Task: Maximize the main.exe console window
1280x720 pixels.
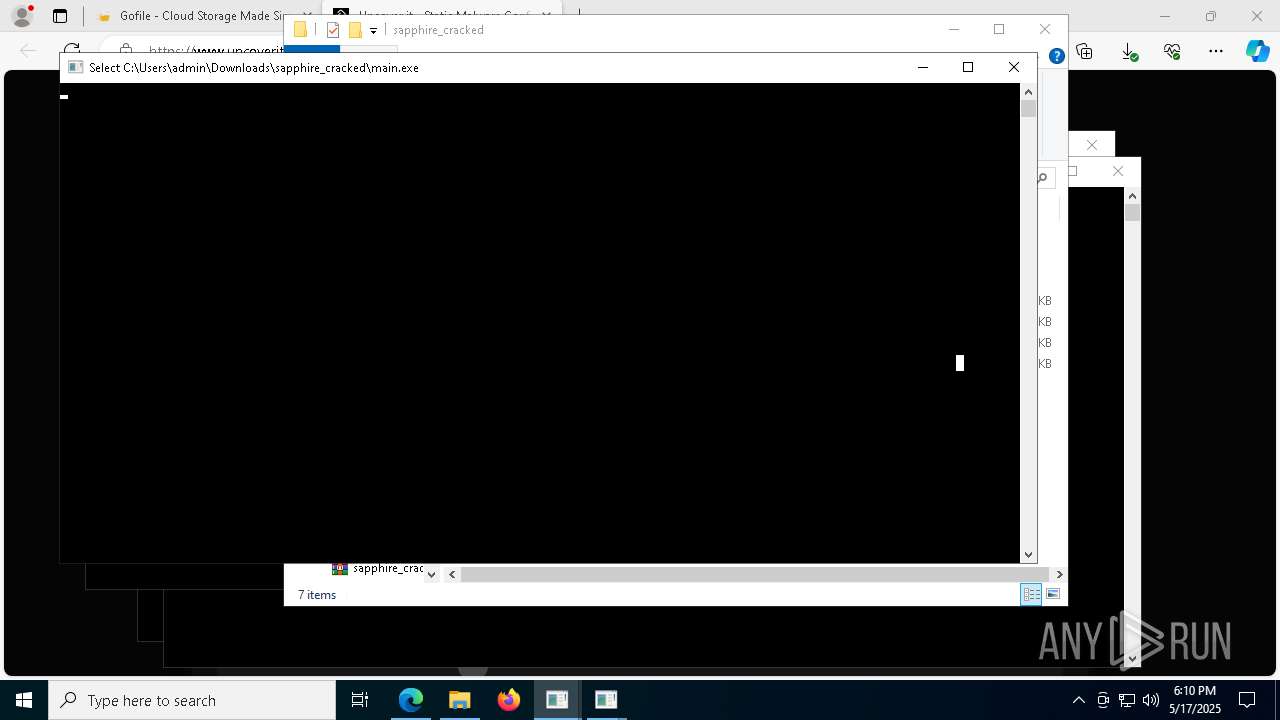Action: (x=967, y=67)
